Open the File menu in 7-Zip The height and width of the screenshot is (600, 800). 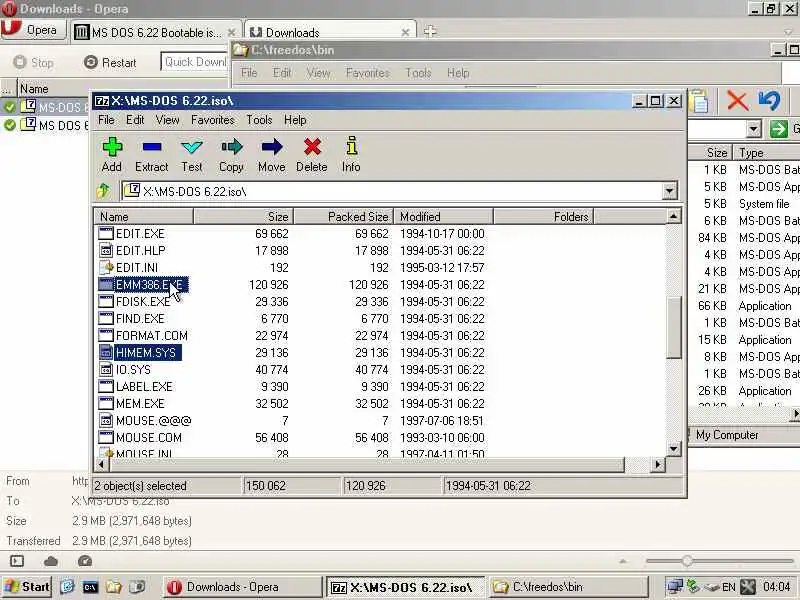coord(106,120)
